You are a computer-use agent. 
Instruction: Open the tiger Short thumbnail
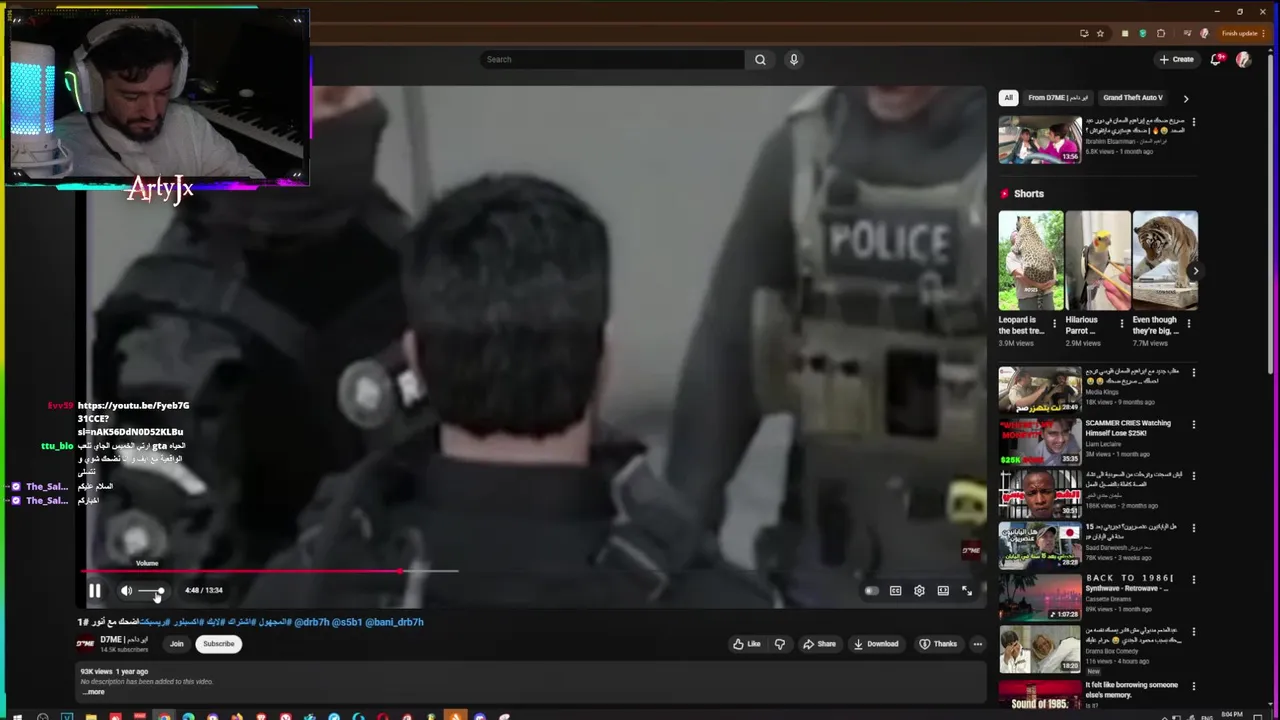[x=1165, y=260]
